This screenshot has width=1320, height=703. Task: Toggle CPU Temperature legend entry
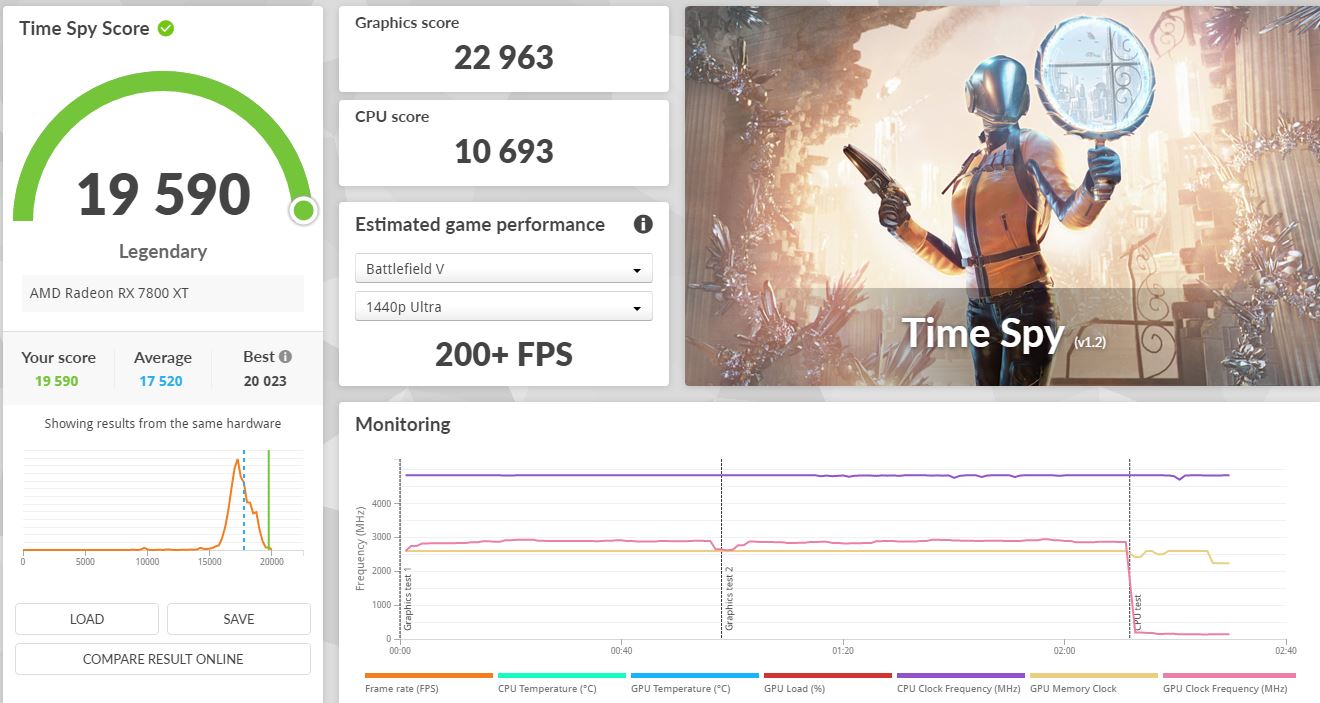pos(561,683)
